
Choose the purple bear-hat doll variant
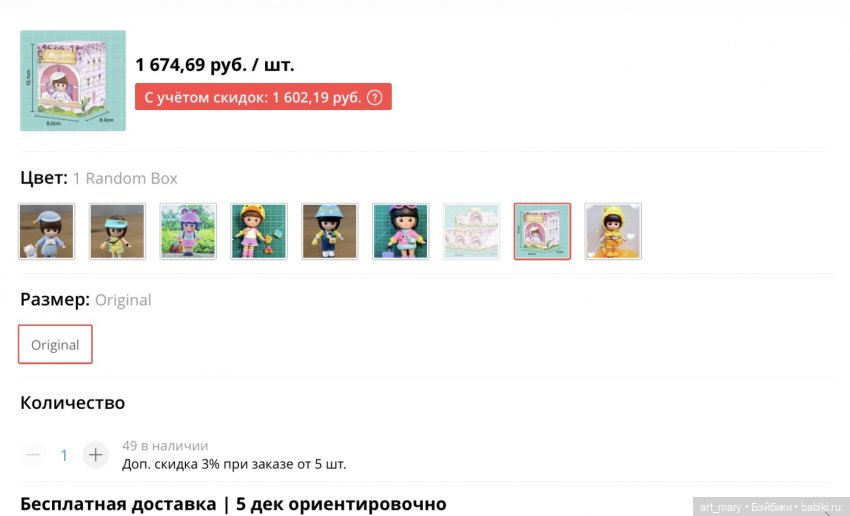pos(188,231)
